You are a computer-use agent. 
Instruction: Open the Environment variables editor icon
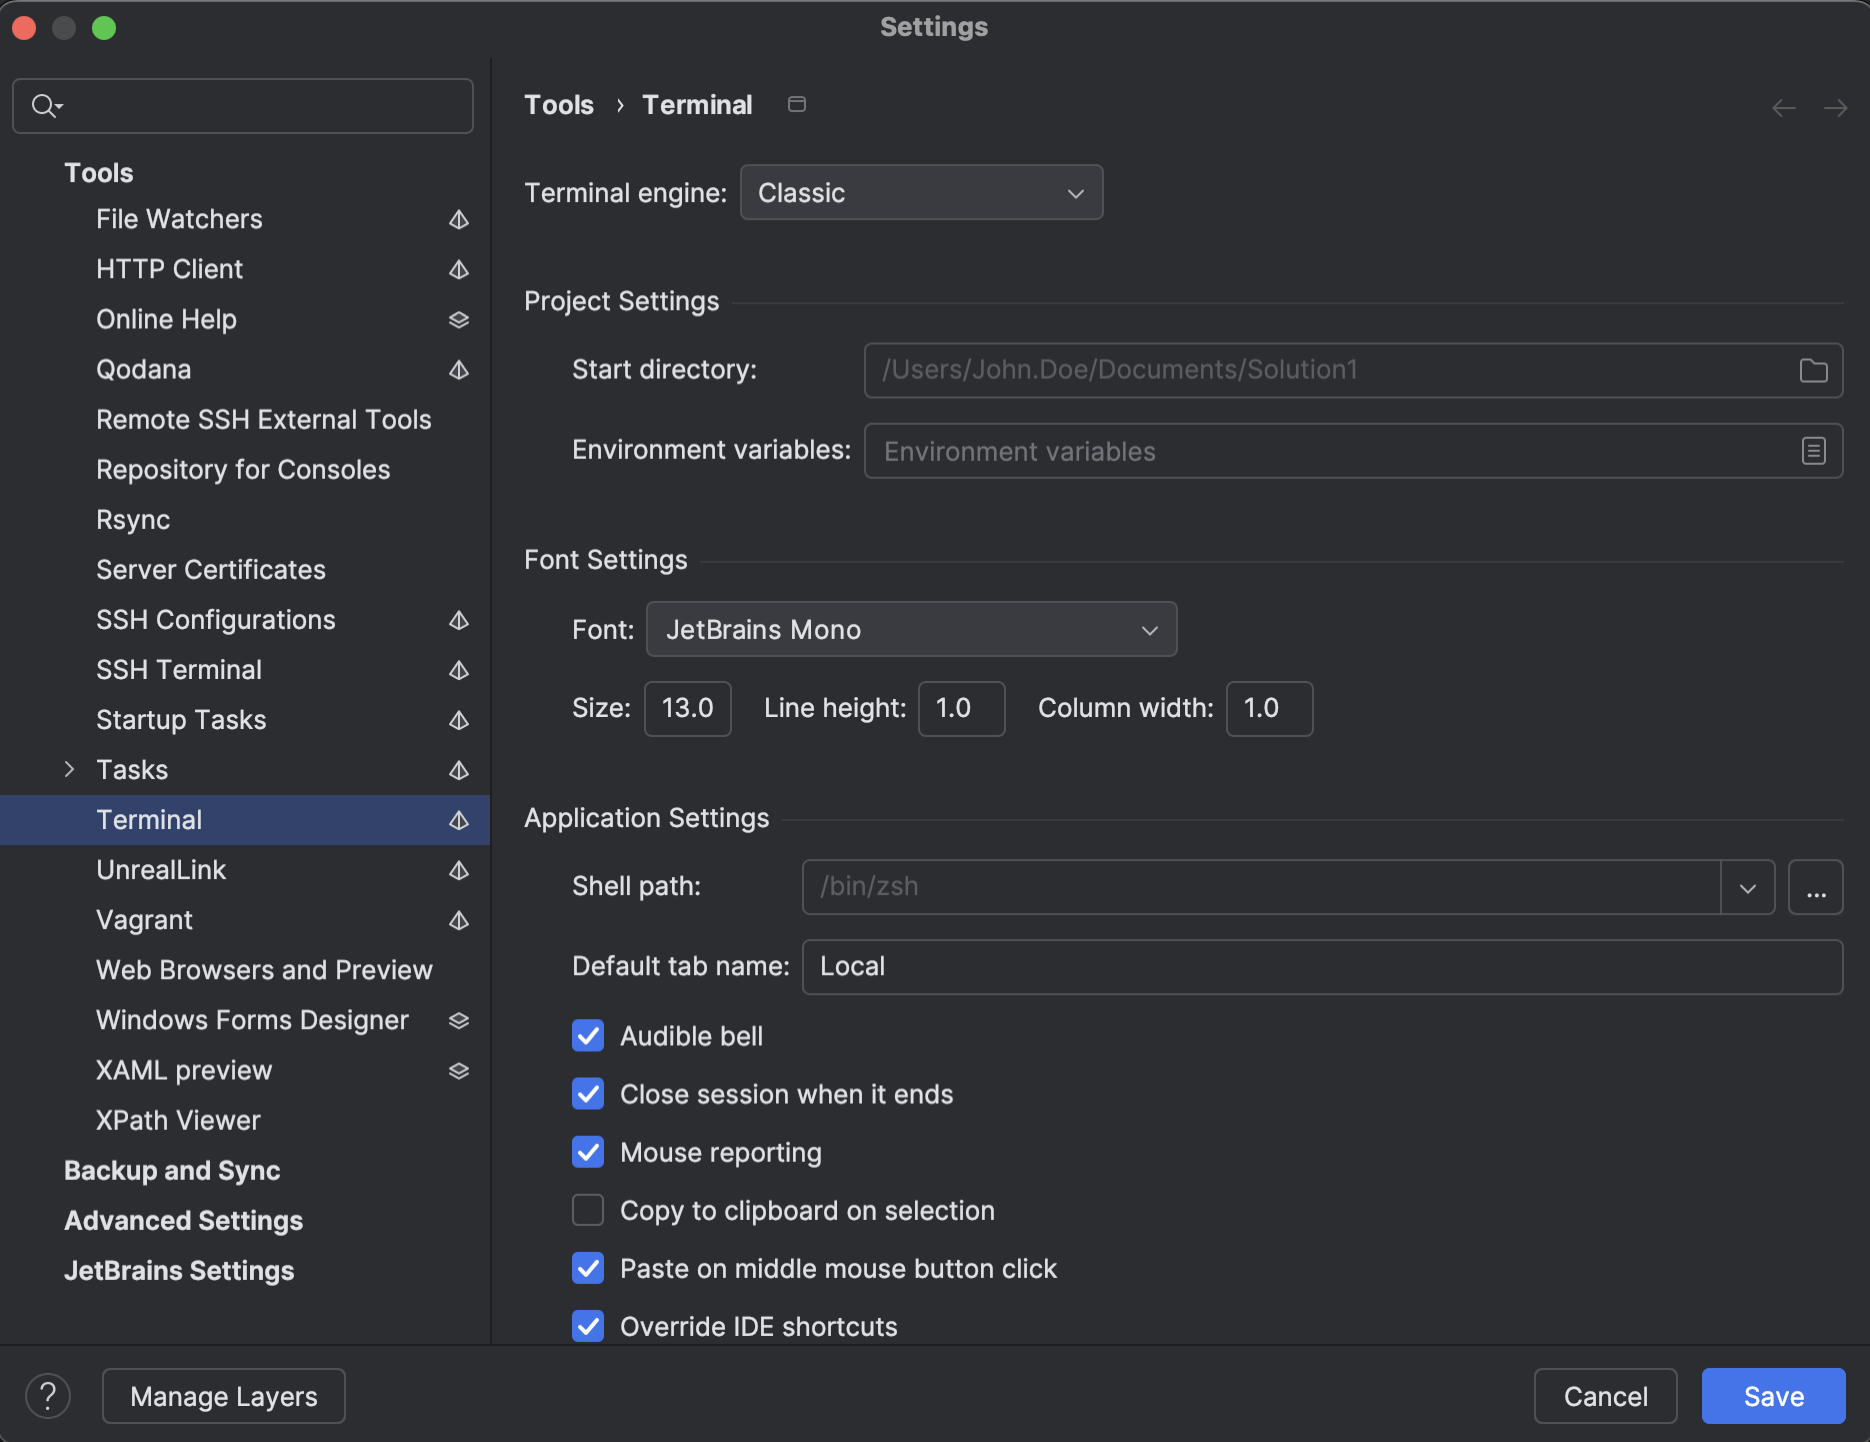point(1813,451)
